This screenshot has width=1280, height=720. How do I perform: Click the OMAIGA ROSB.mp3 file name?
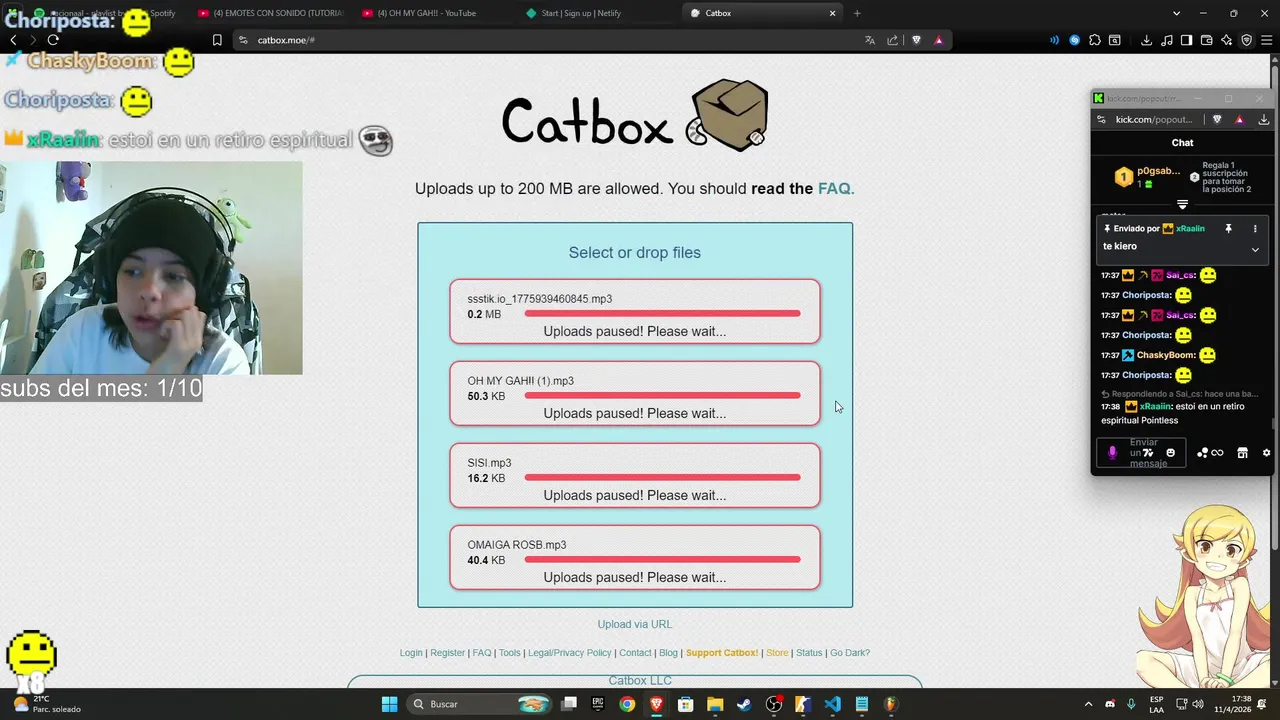click(x=517, y=545)
